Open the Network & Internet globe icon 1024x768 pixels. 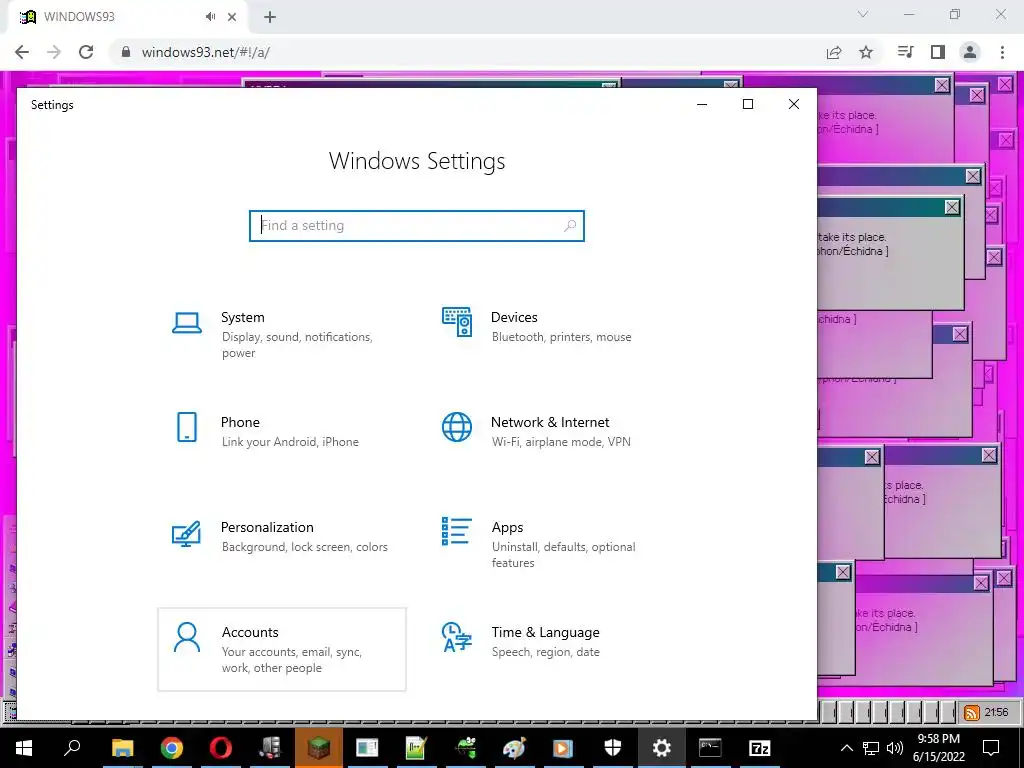[456, 427]
